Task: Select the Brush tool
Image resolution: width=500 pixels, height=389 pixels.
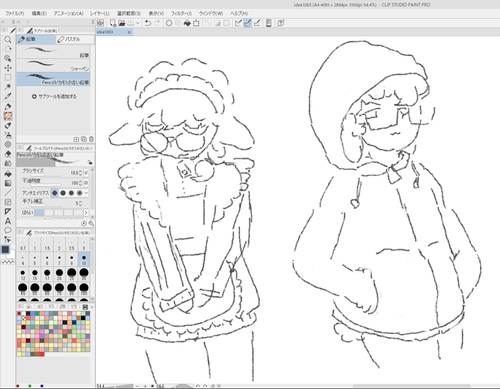Action: (8, 125)
